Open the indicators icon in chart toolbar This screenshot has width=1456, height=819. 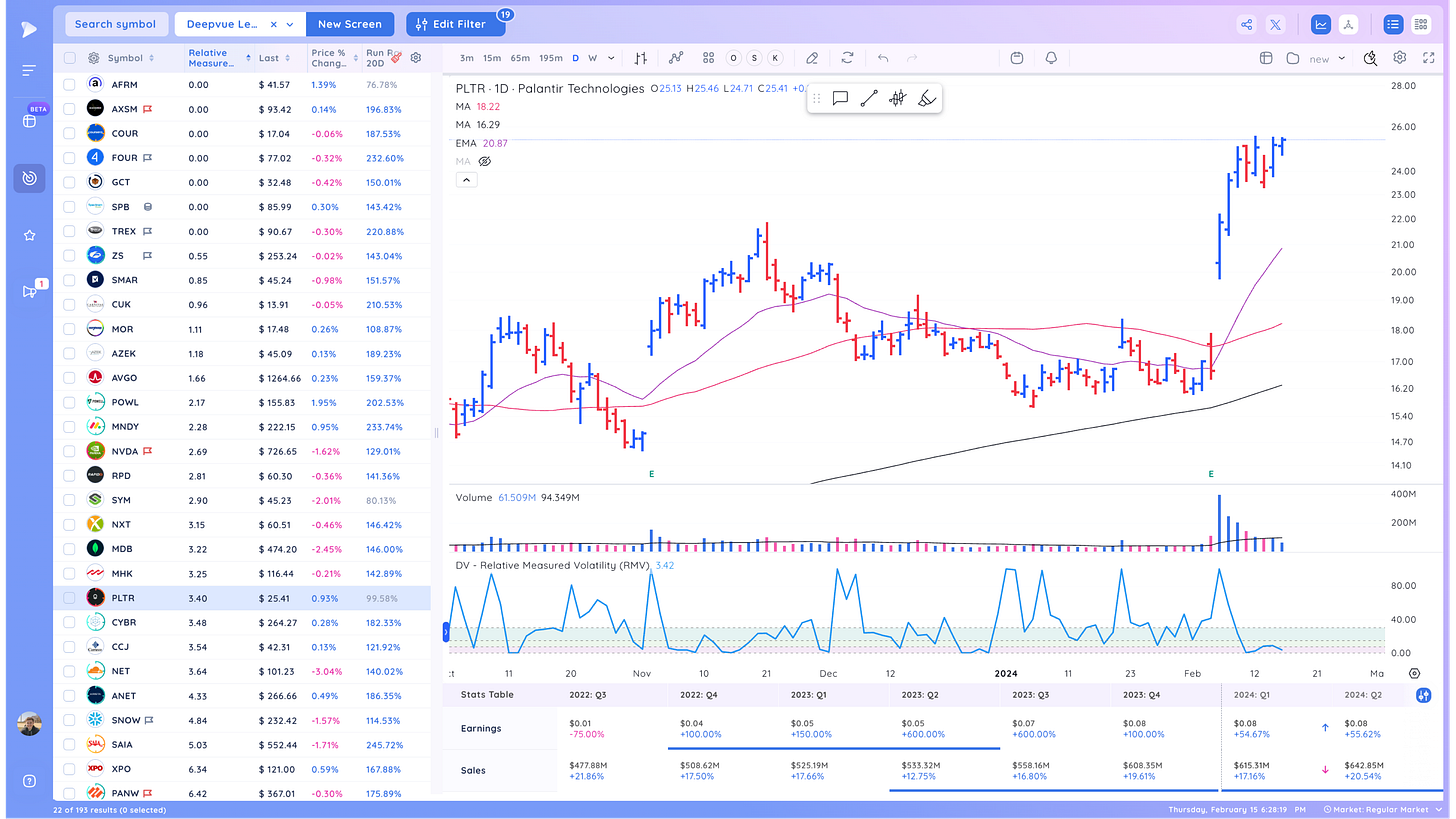pyautogui.click(x=677, y=58)
